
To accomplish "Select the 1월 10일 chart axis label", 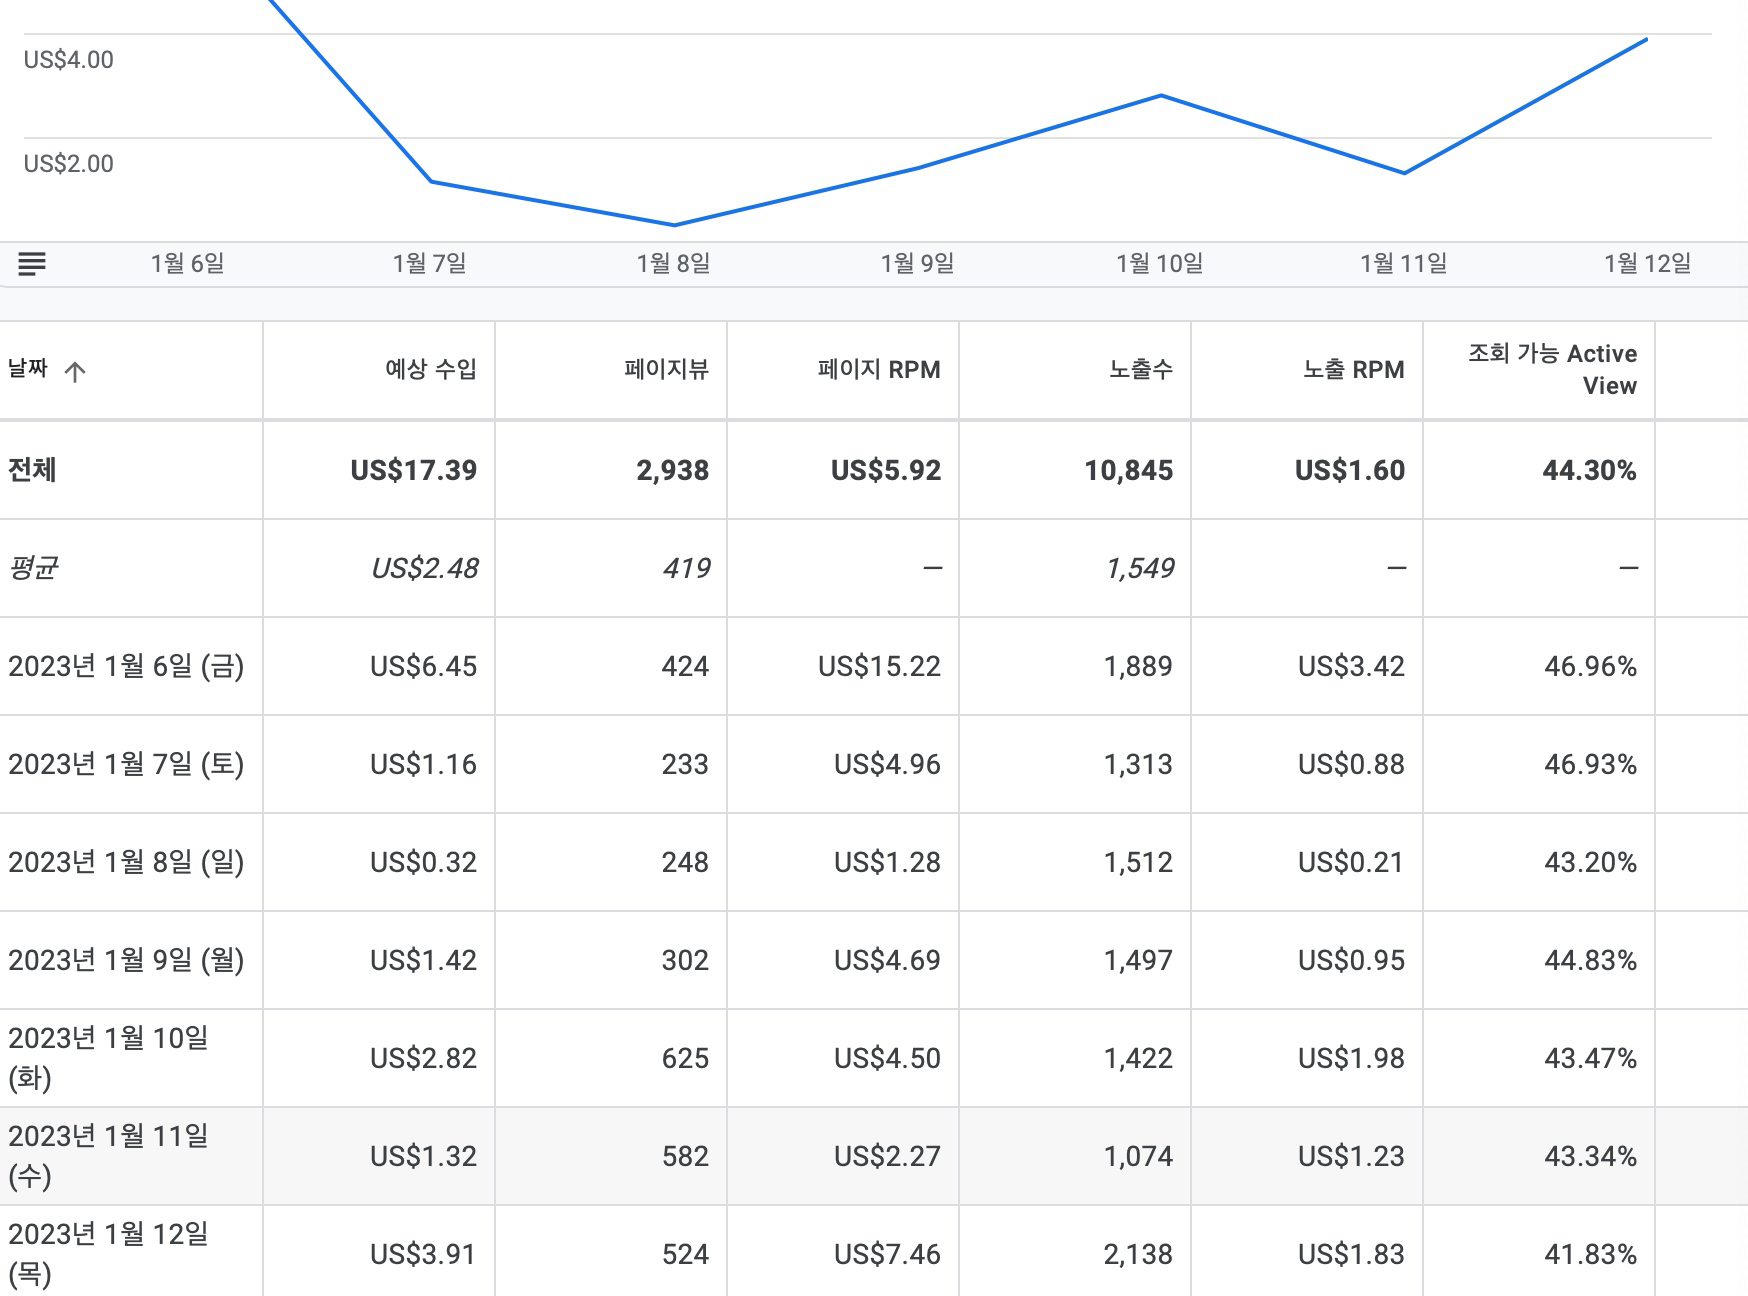I will pyautogui.click(x=1160, y=263).
